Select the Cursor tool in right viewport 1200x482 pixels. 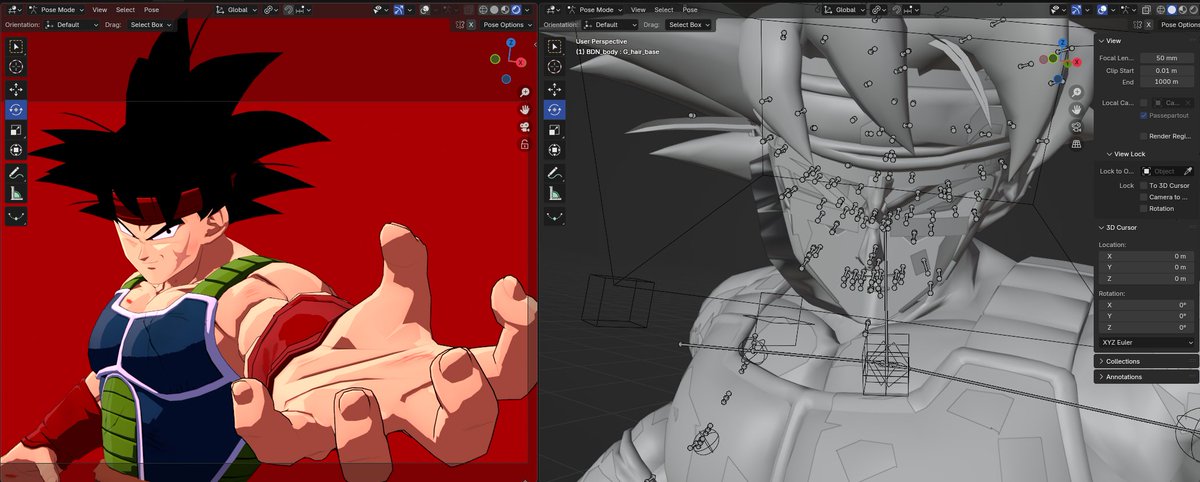point(555,66)
